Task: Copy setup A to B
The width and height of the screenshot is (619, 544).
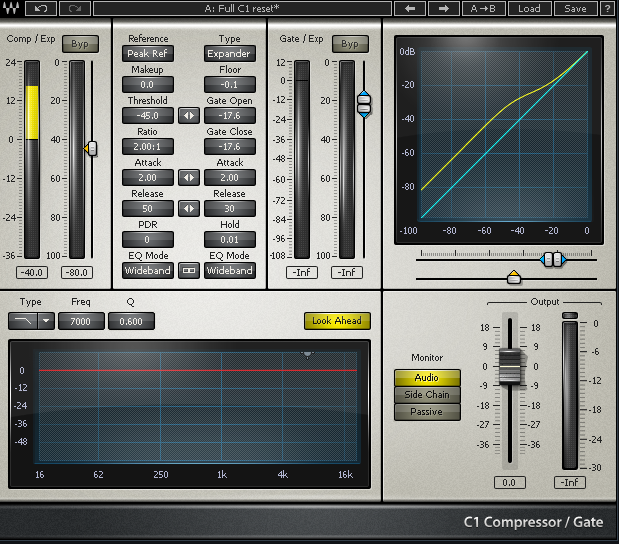Action: click(483, 8)
